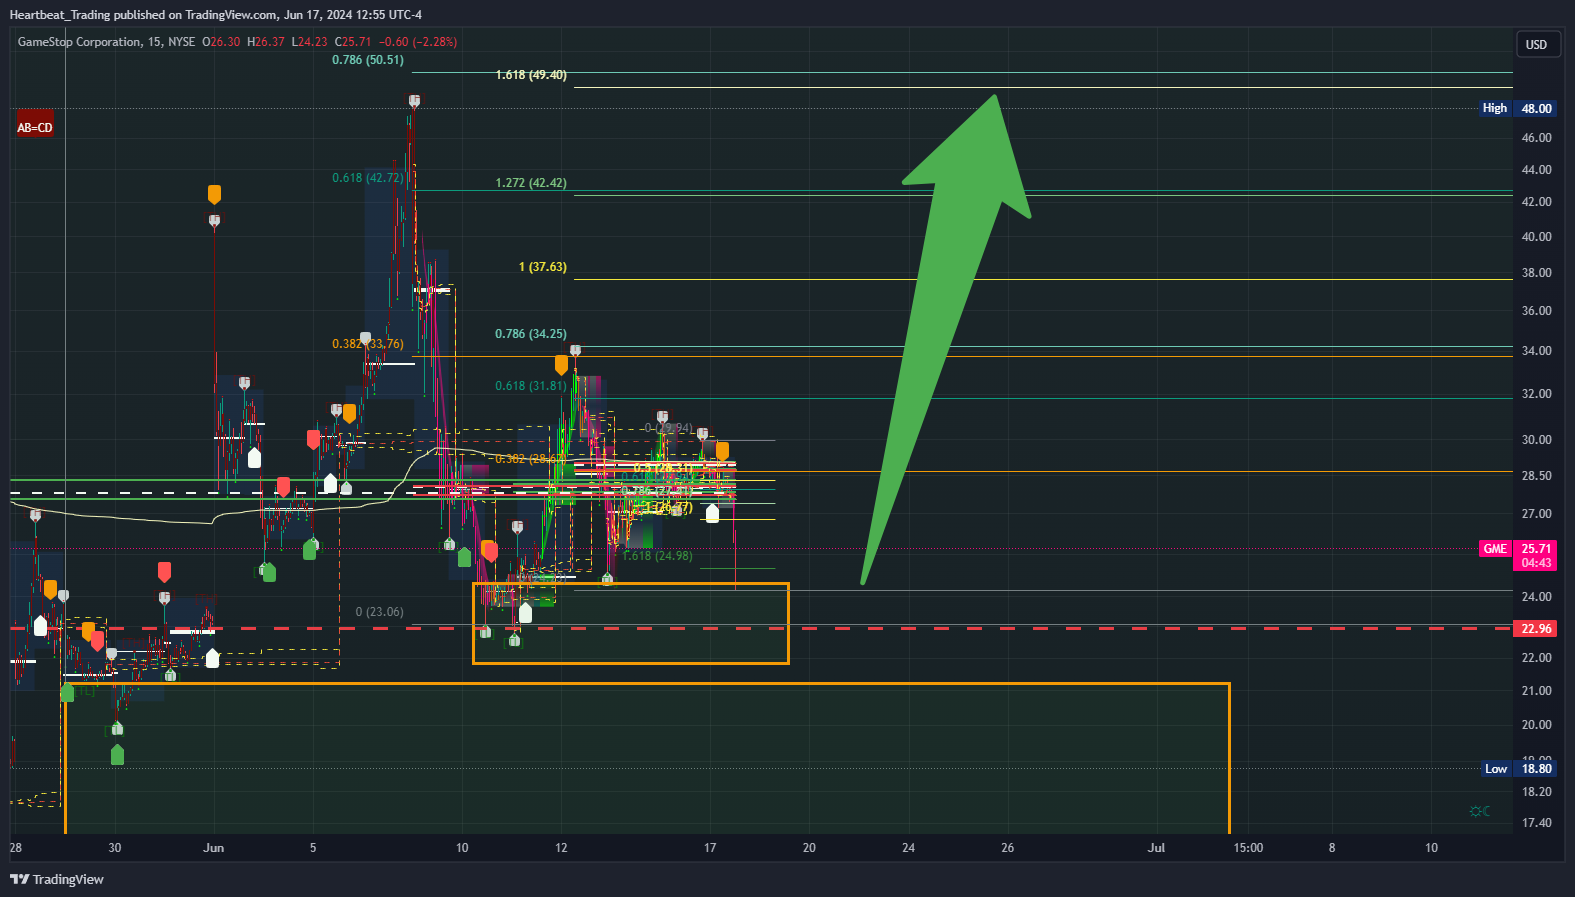Select the 0.618 (31.81) retracement label

[531, 386]
